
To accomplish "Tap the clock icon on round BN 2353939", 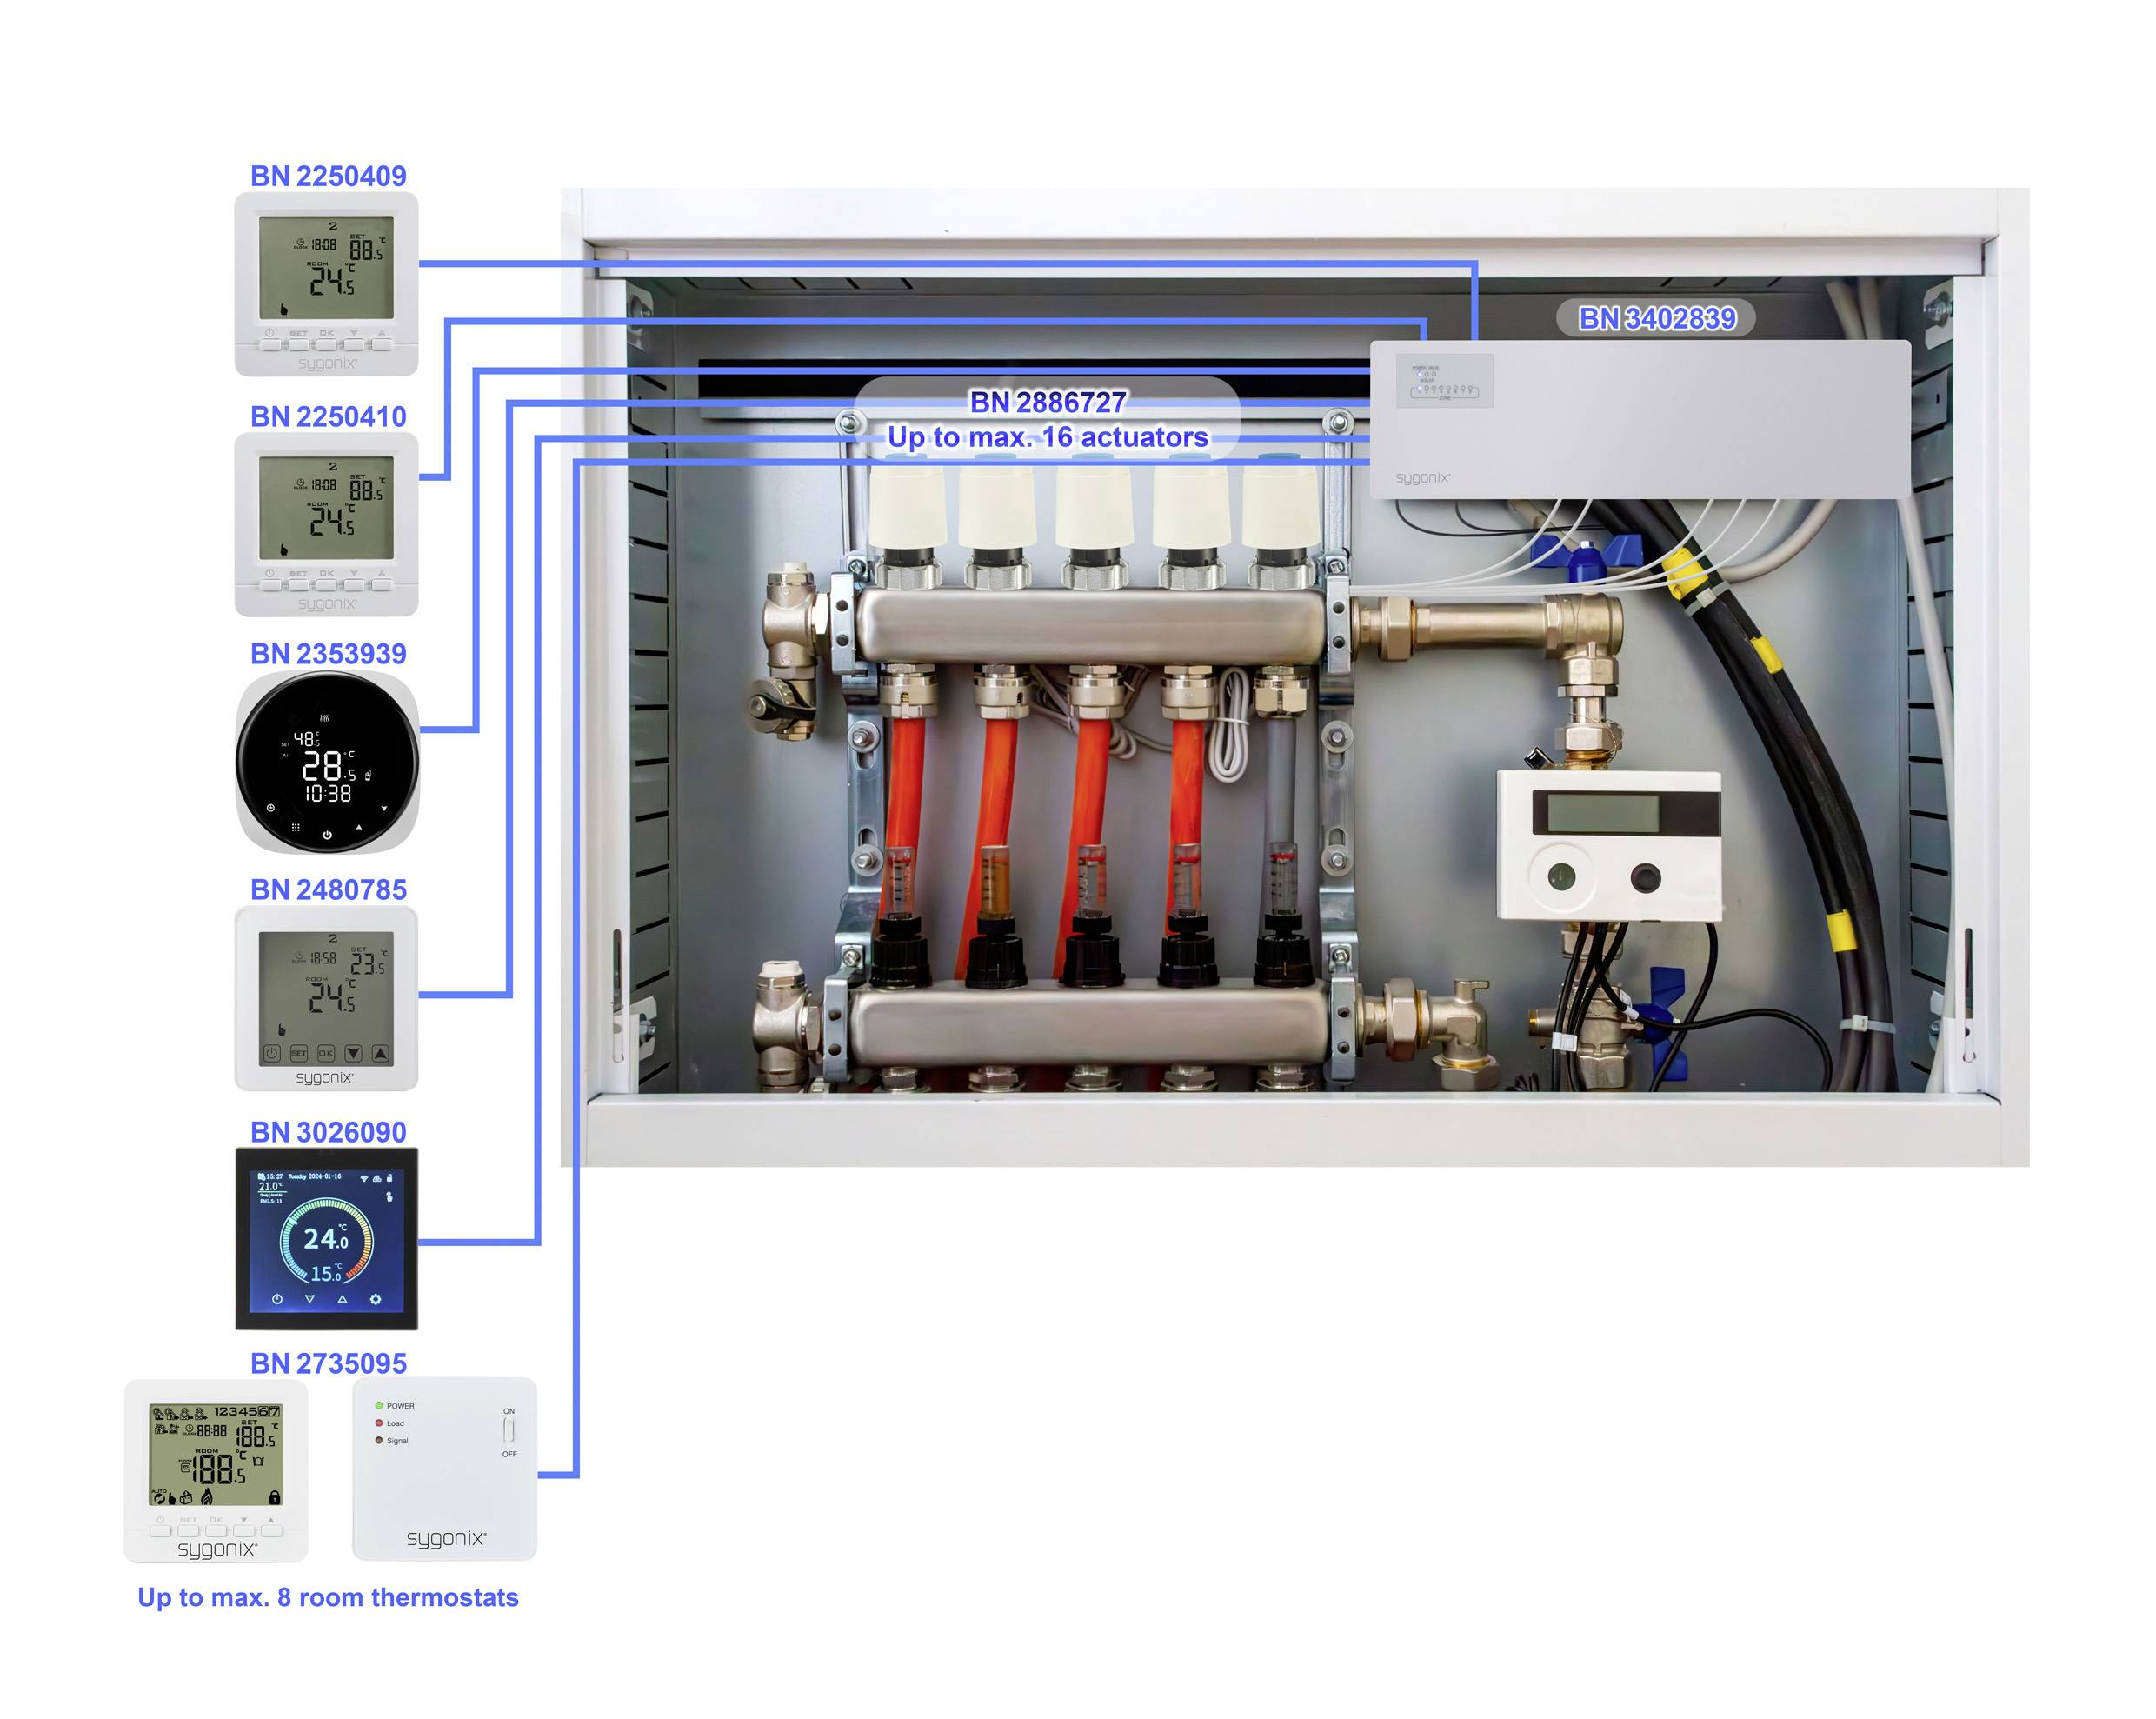I will (271, 807).
